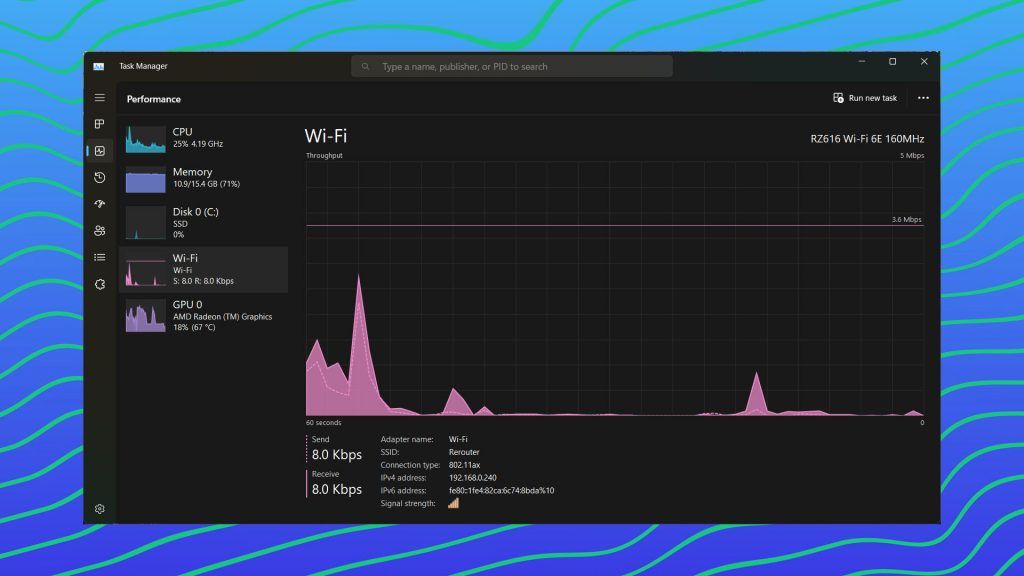Select the GPU 0 performance item
The height and width of the screenshot is (576, 1024).
[204, 315]
